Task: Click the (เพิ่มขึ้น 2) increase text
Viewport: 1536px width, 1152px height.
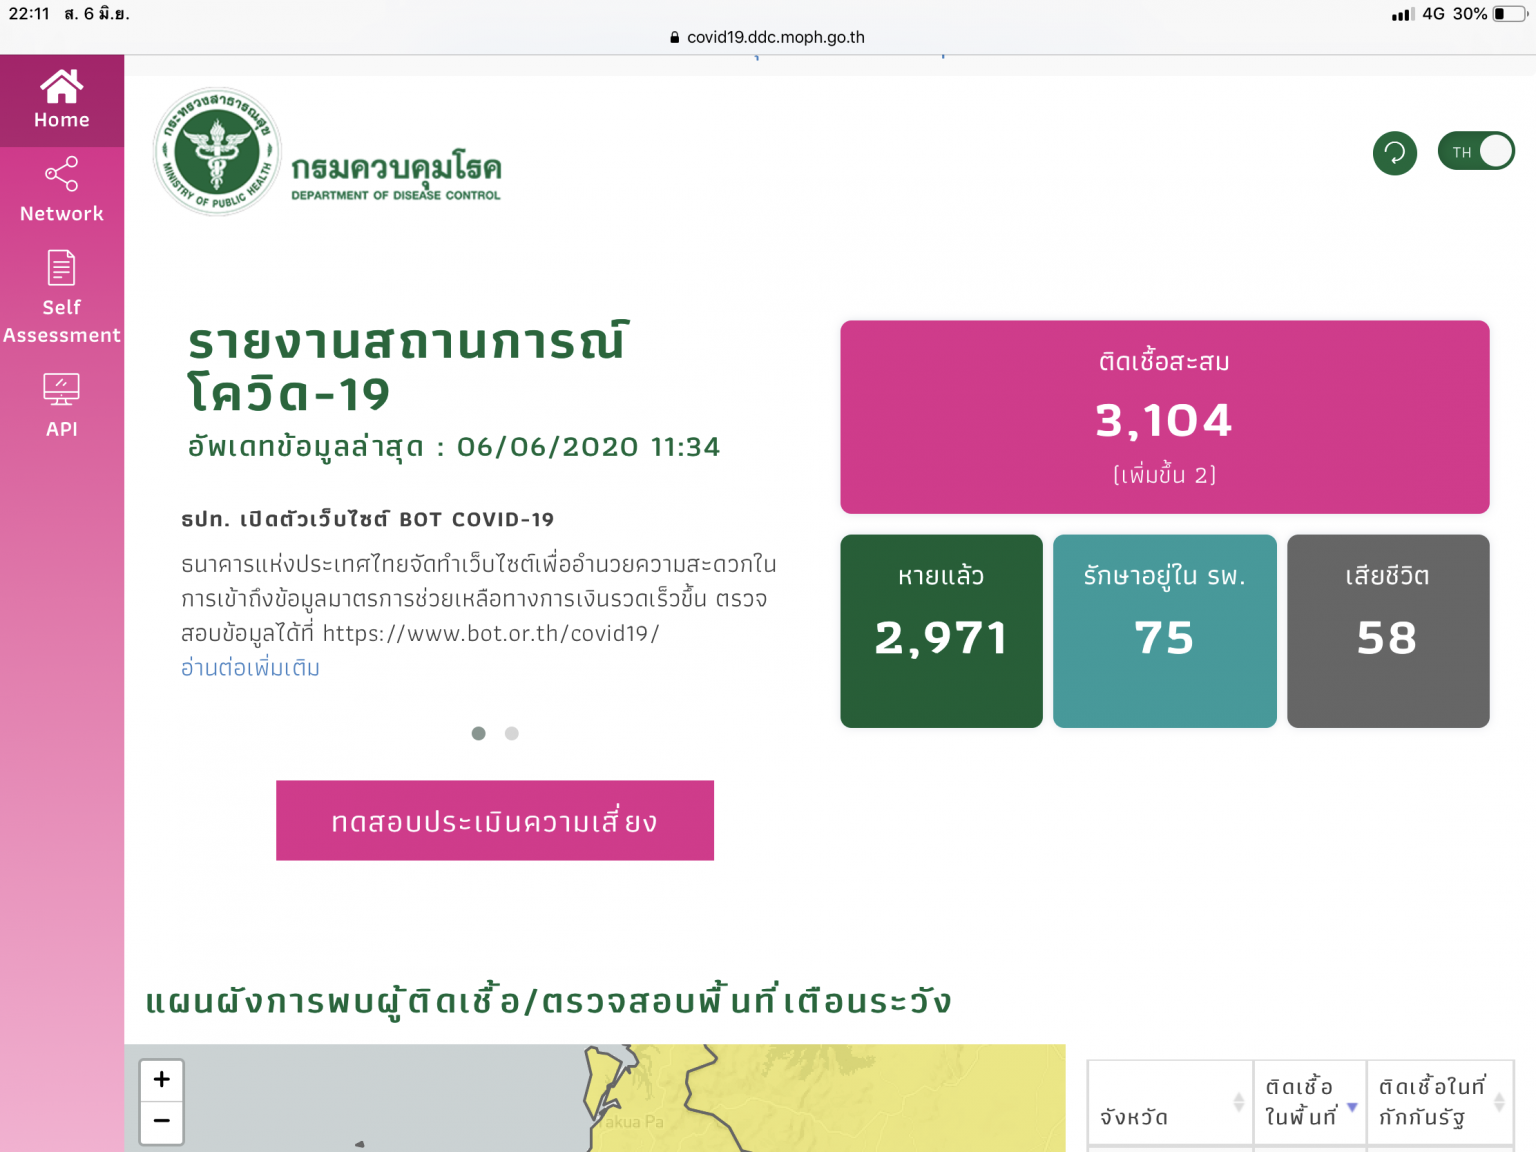Action: (1165, 475)
